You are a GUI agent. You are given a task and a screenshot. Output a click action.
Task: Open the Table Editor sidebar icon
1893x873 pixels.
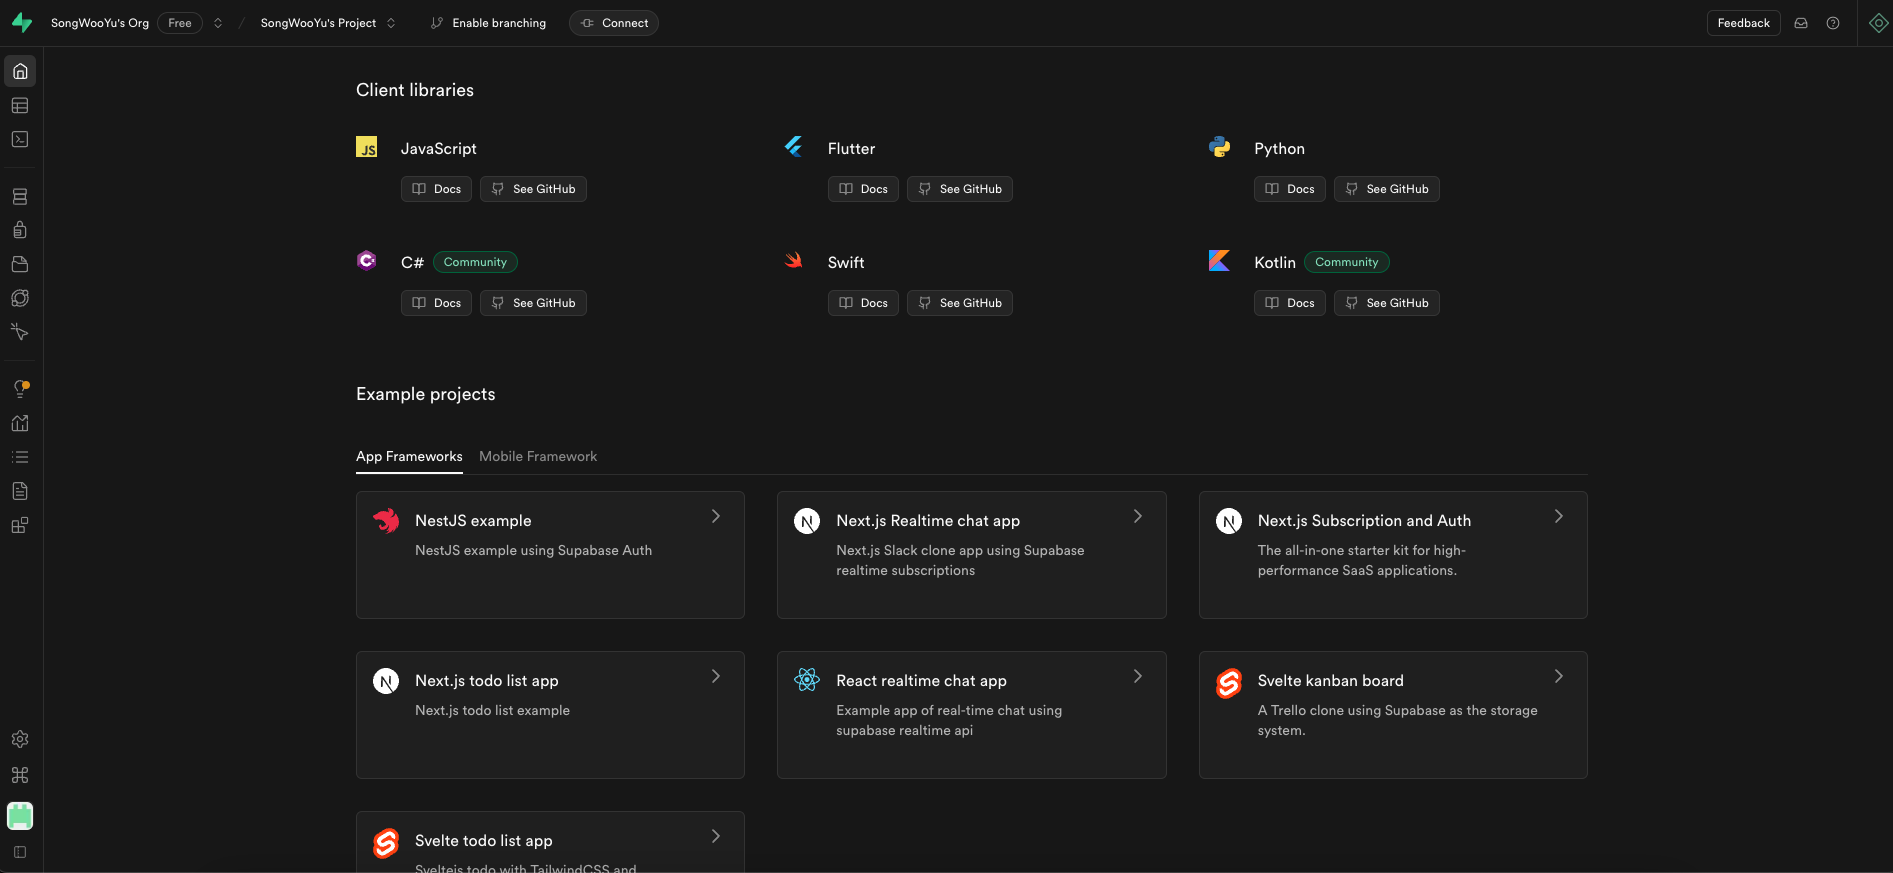tap(20, 105)
